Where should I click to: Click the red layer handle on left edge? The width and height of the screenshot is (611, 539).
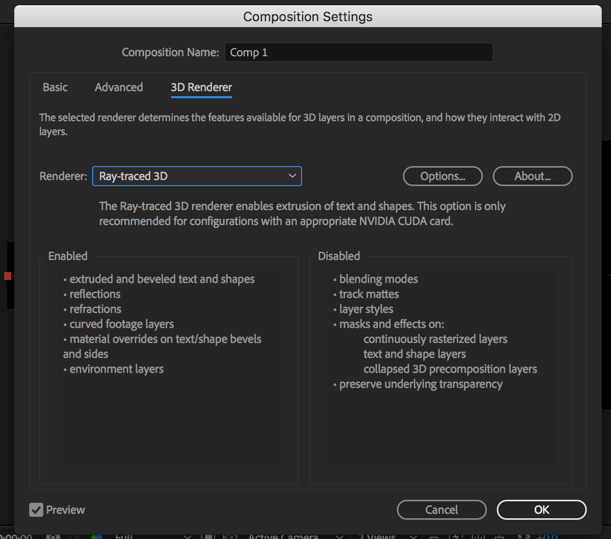coord(7,275)
